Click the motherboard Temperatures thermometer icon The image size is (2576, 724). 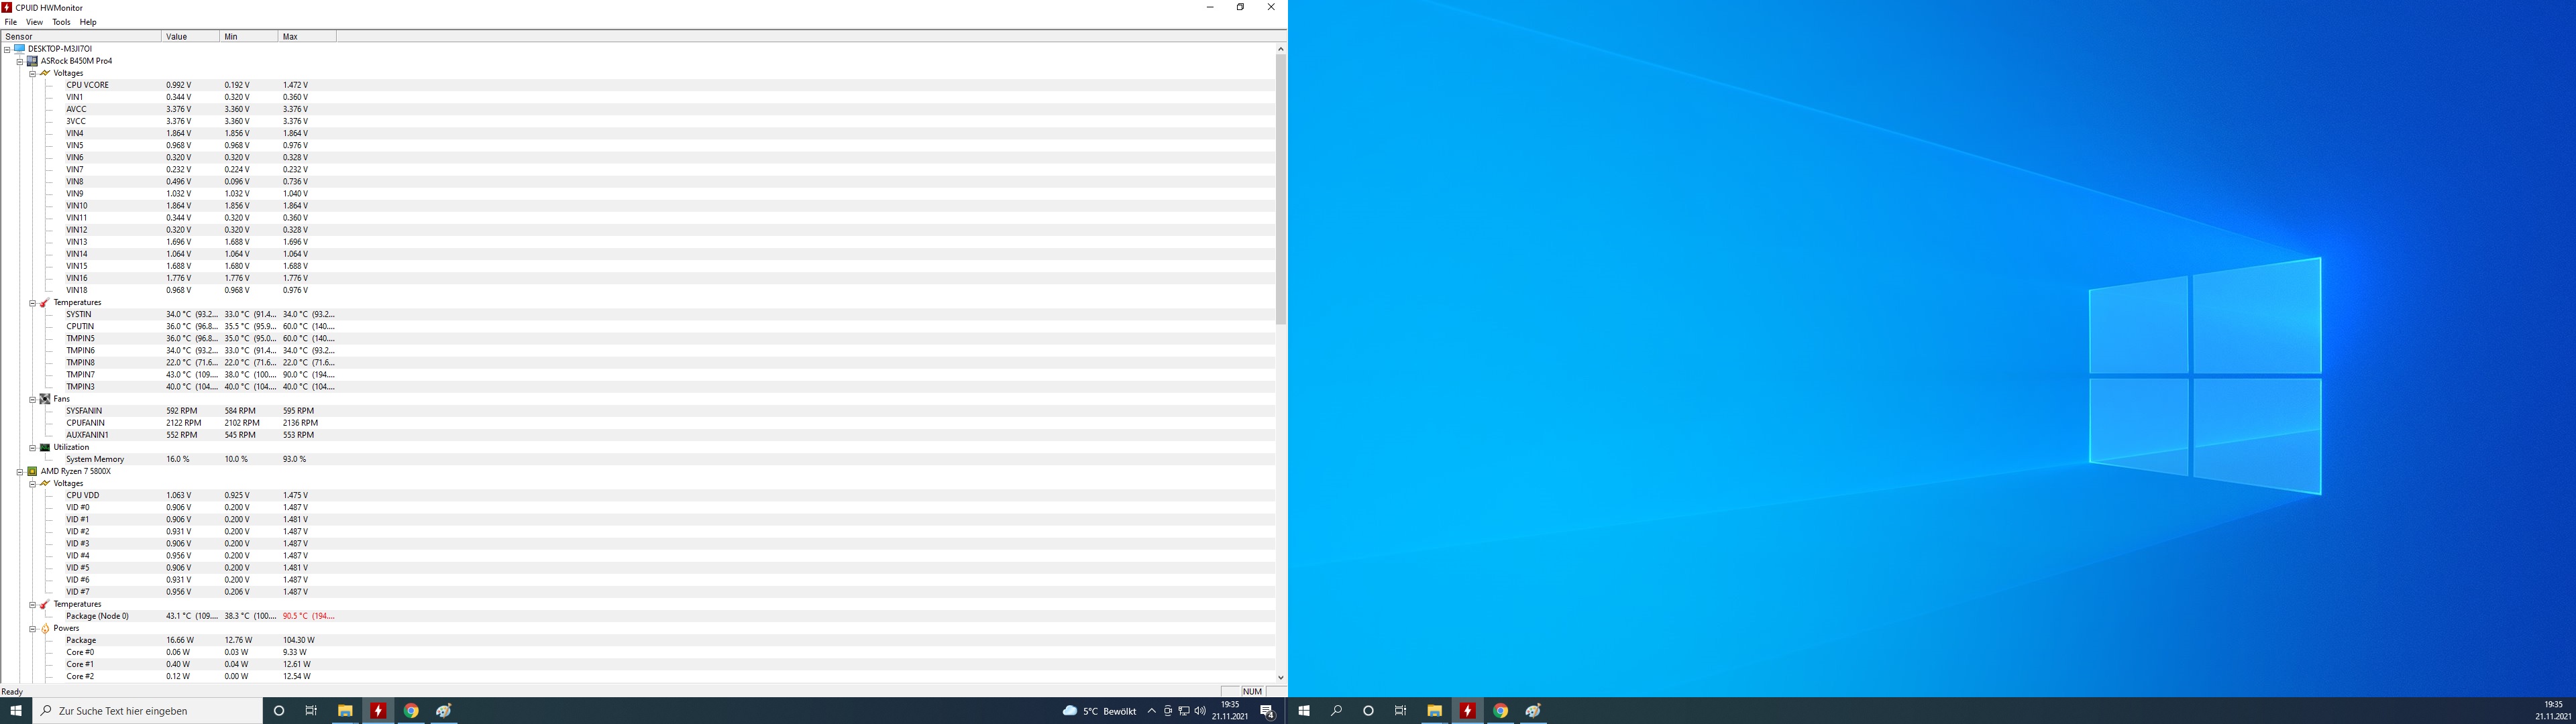[x=45, y=302]
